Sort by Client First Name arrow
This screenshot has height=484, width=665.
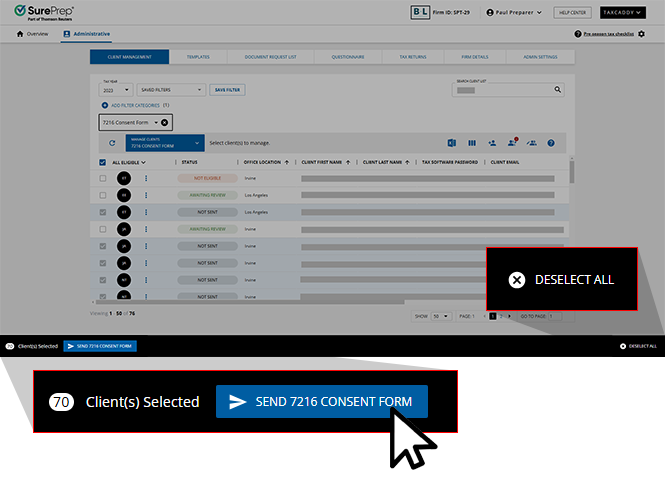coord(348,162)
